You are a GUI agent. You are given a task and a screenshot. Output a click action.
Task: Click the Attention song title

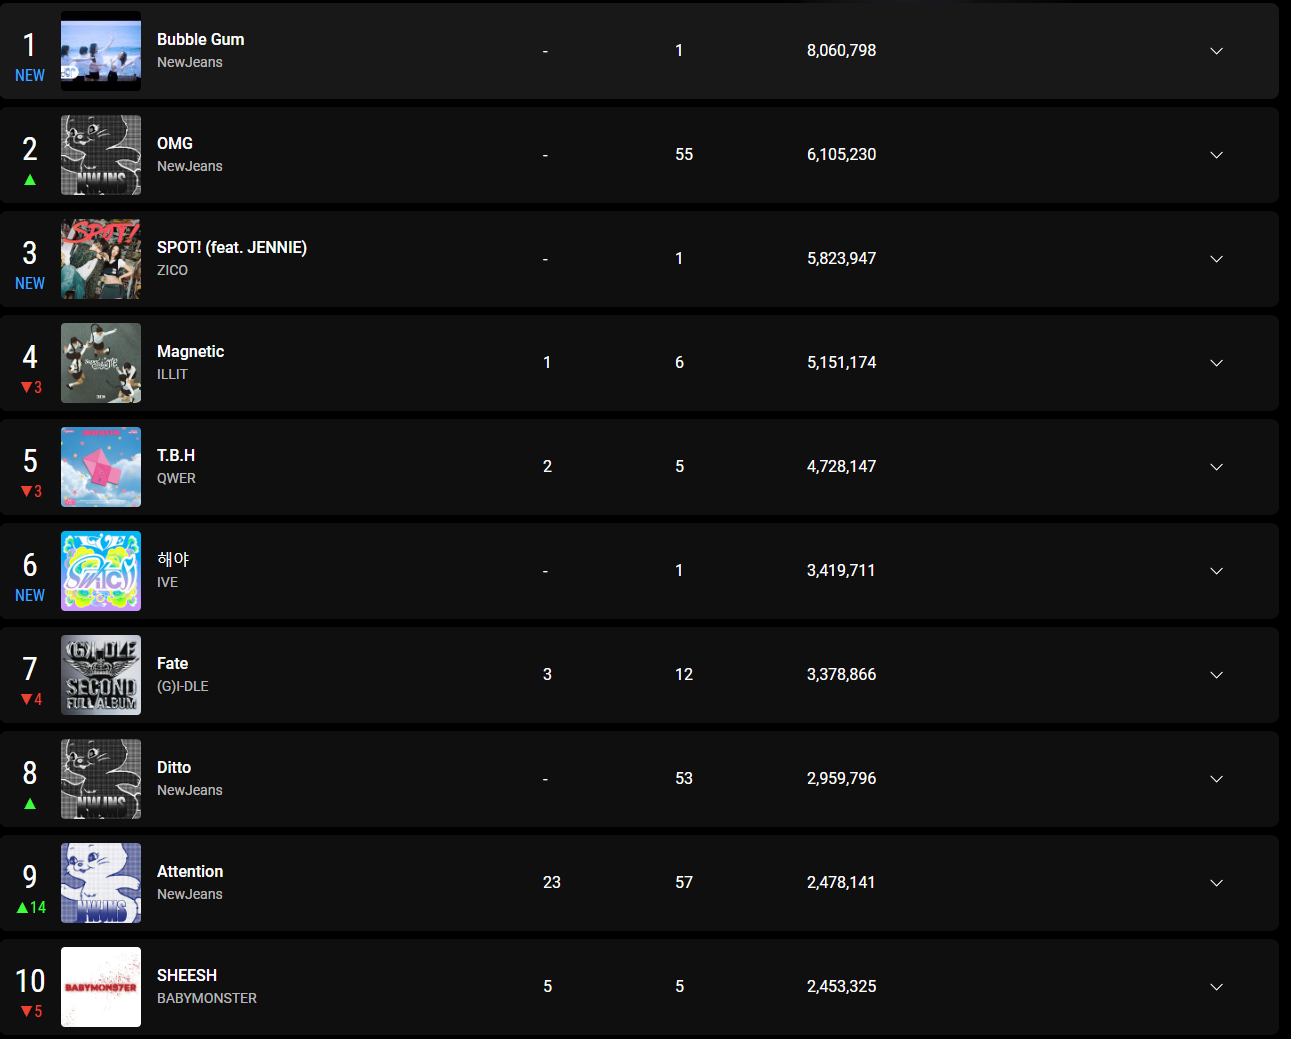click(190, 871)
